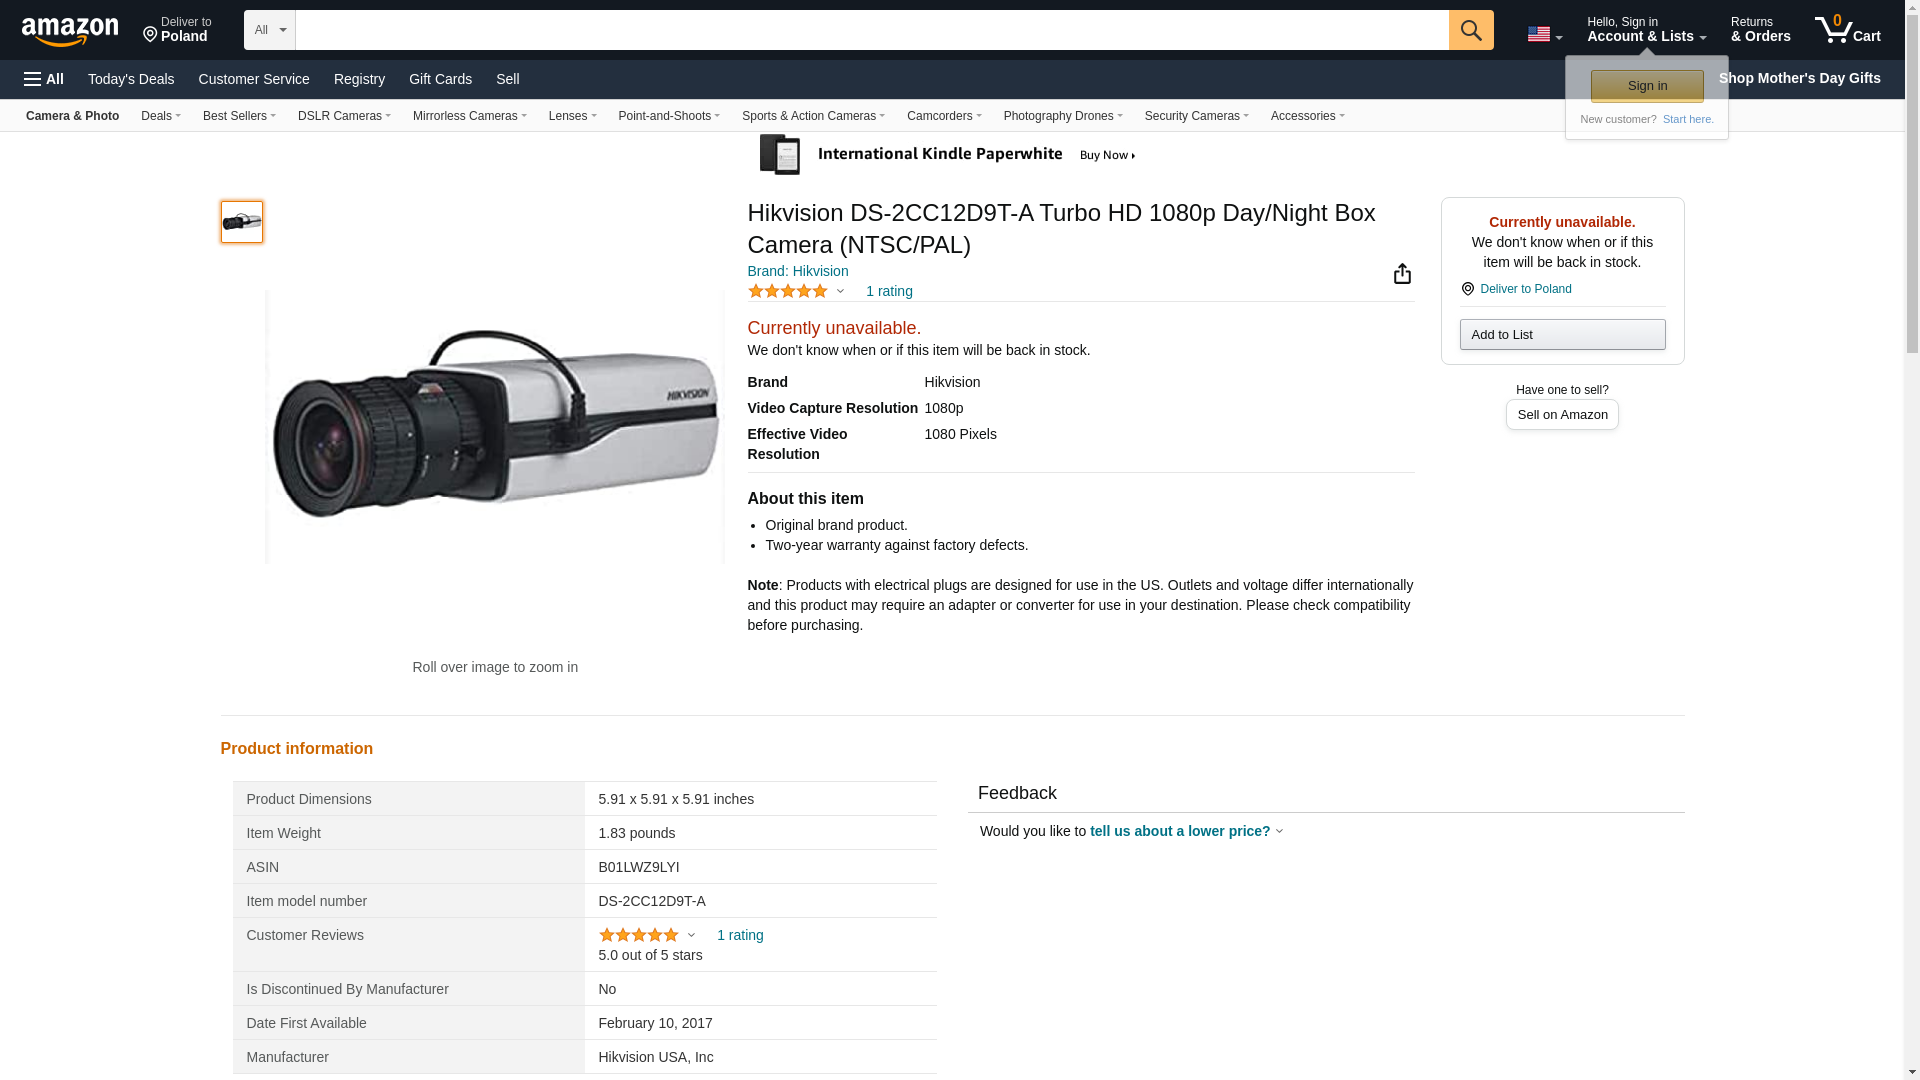
Task: Select the camera image thumbnail
Action: point(242,222)
